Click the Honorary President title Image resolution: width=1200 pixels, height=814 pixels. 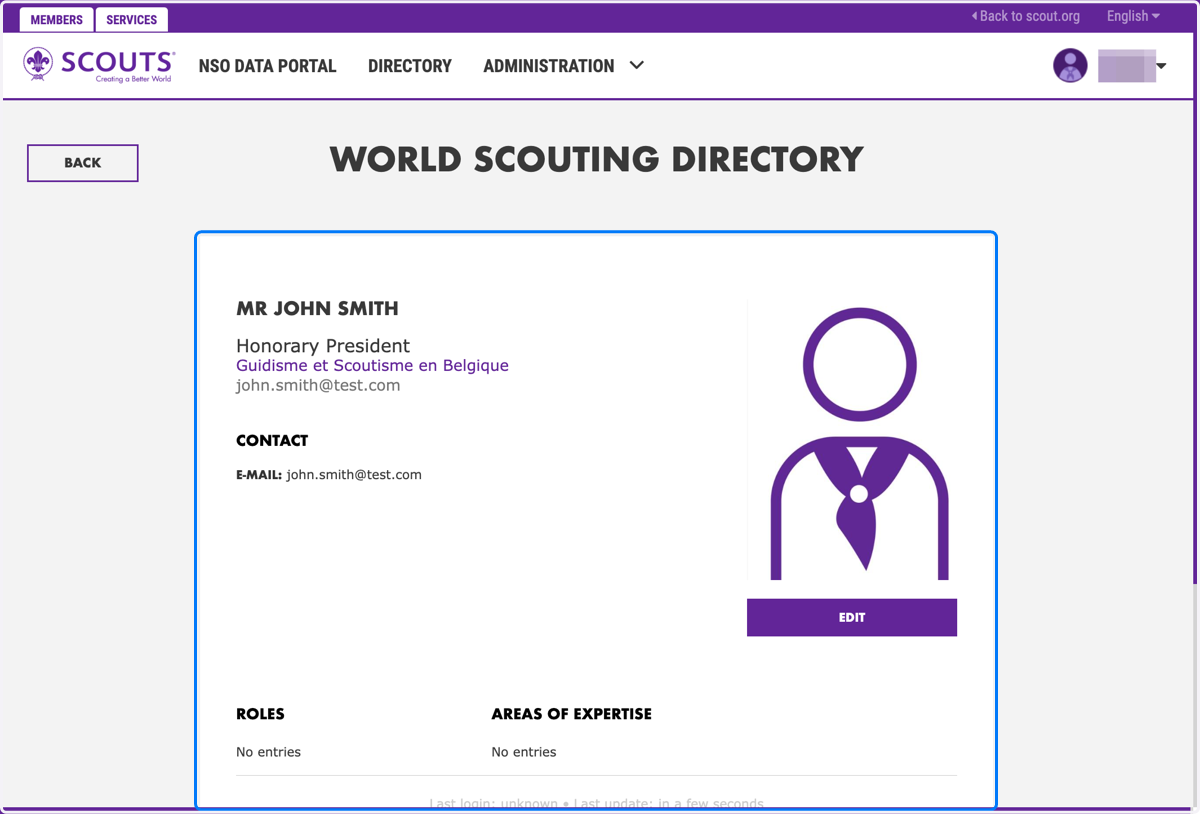[323, 346]
